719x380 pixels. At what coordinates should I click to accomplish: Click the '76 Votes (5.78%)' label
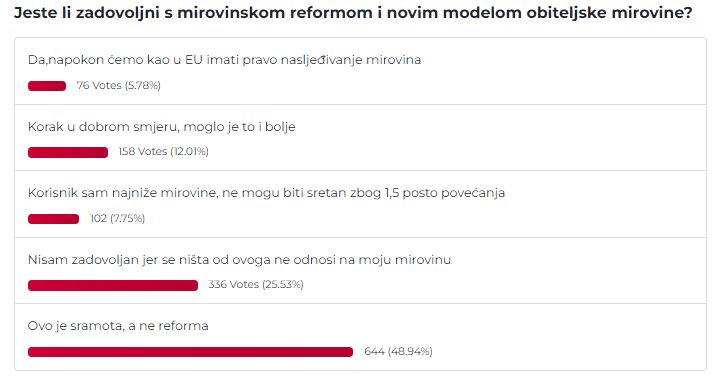tap(118, 86)
